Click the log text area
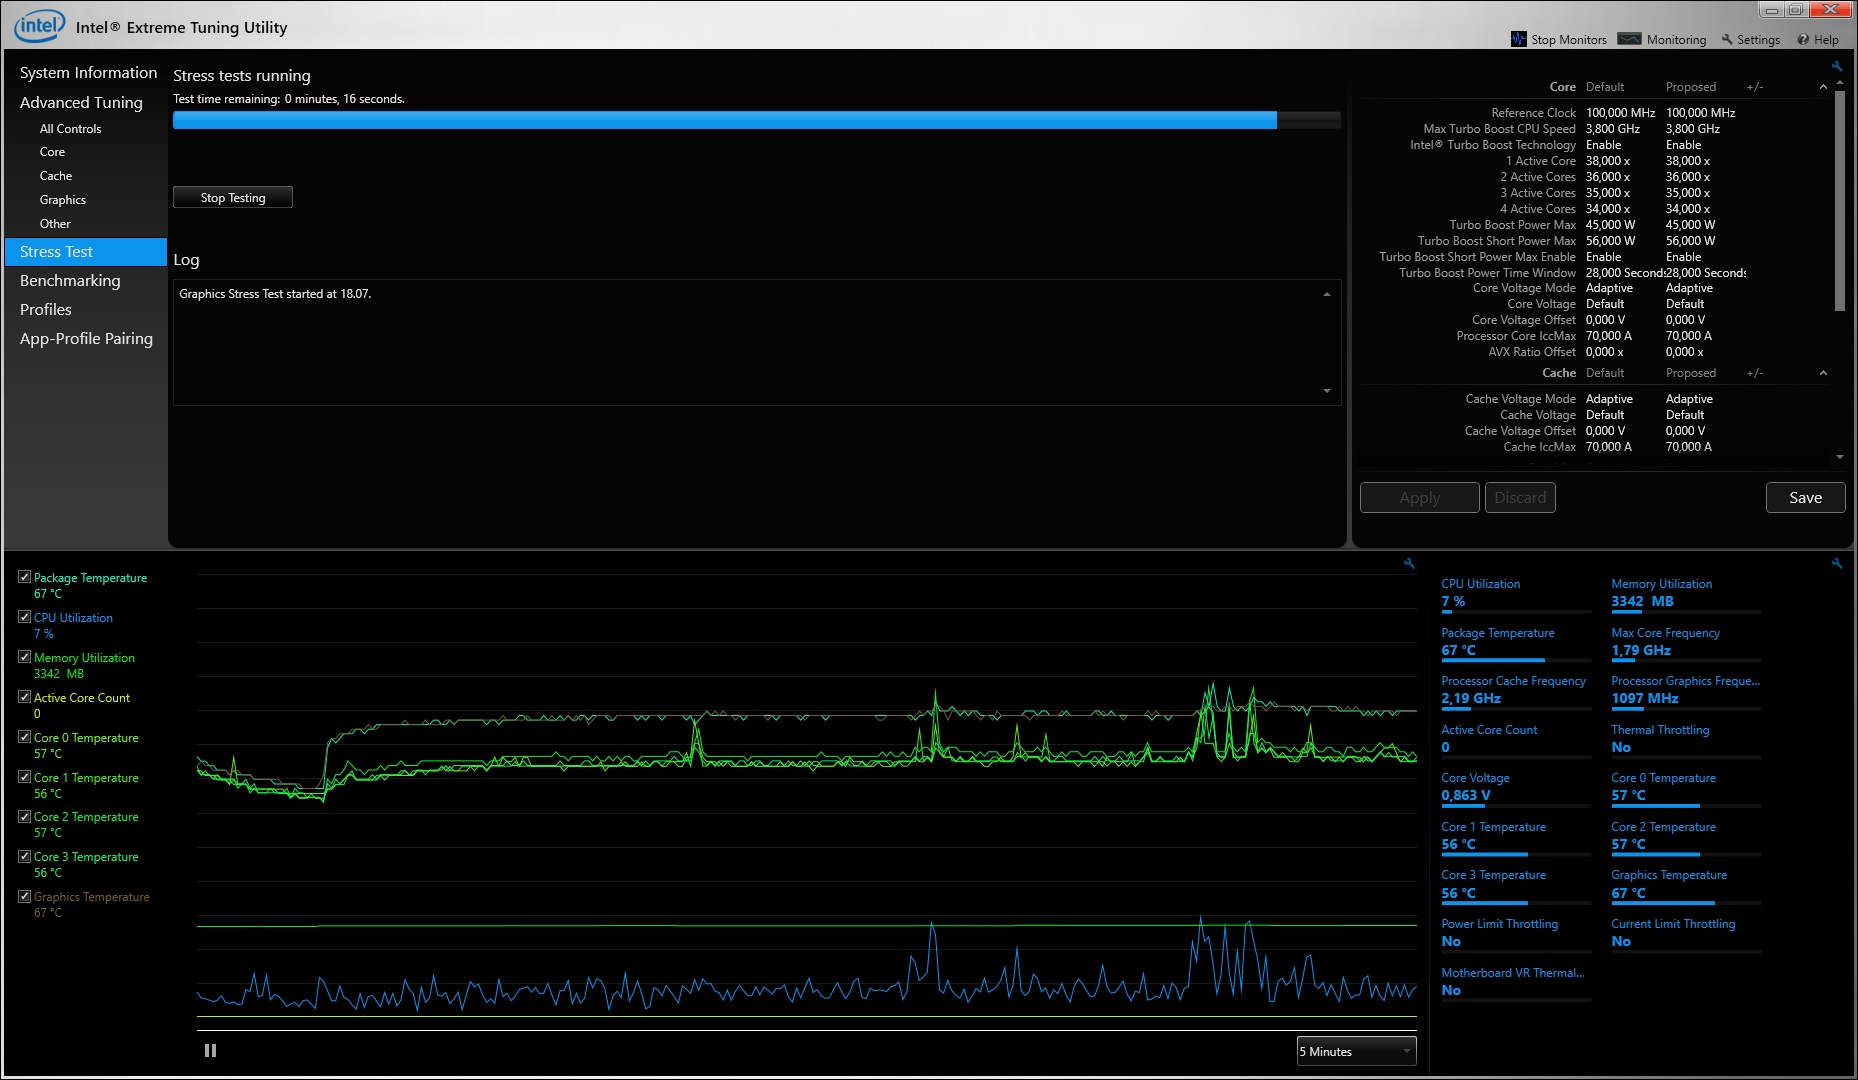Image resolution: width=1858 pixels, height=1080 pixels. tap(756, 342)
